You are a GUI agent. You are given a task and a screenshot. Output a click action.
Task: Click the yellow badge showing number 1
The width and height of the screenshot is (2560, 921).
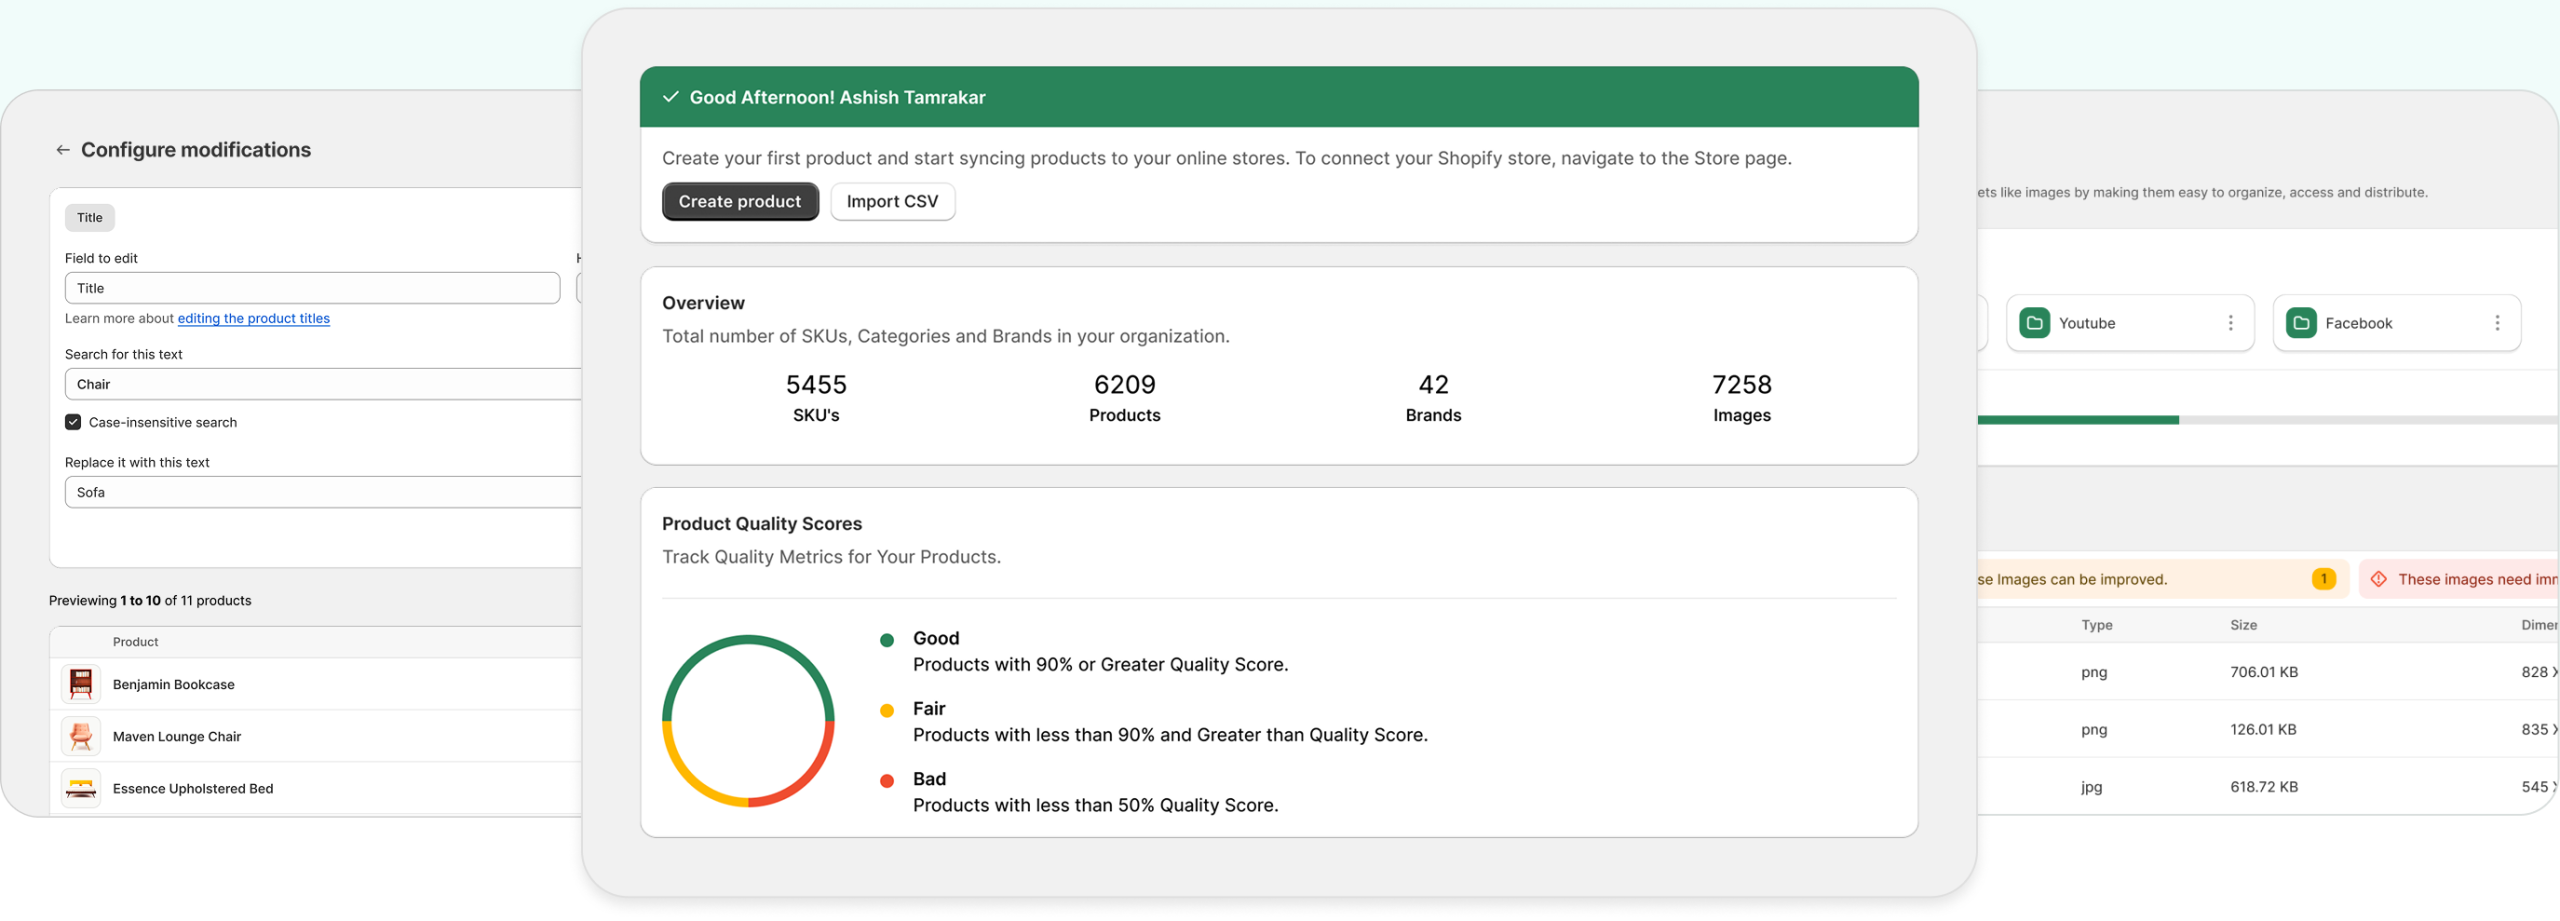click(2323, 579)
